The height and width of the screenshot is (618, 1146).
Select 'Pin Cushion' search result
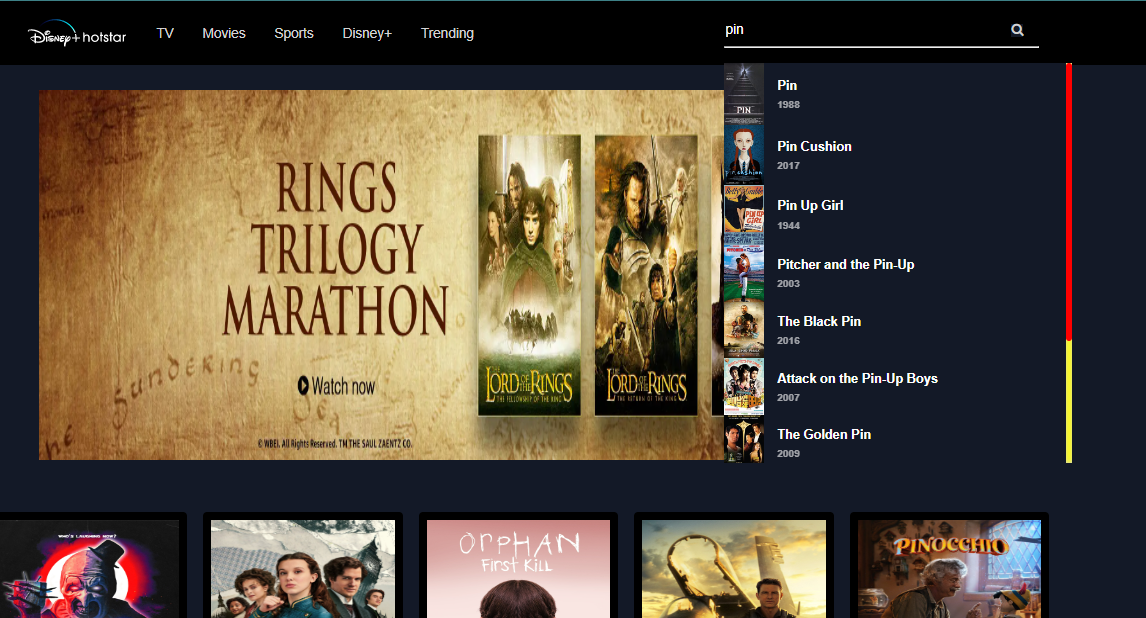point(895,154)
